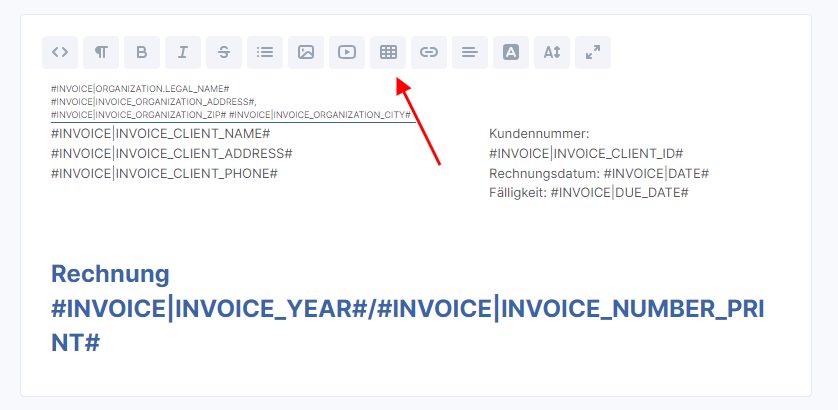The image size is (838, 410).
Task: Open the HTML source code view
Action: (60, 52)
